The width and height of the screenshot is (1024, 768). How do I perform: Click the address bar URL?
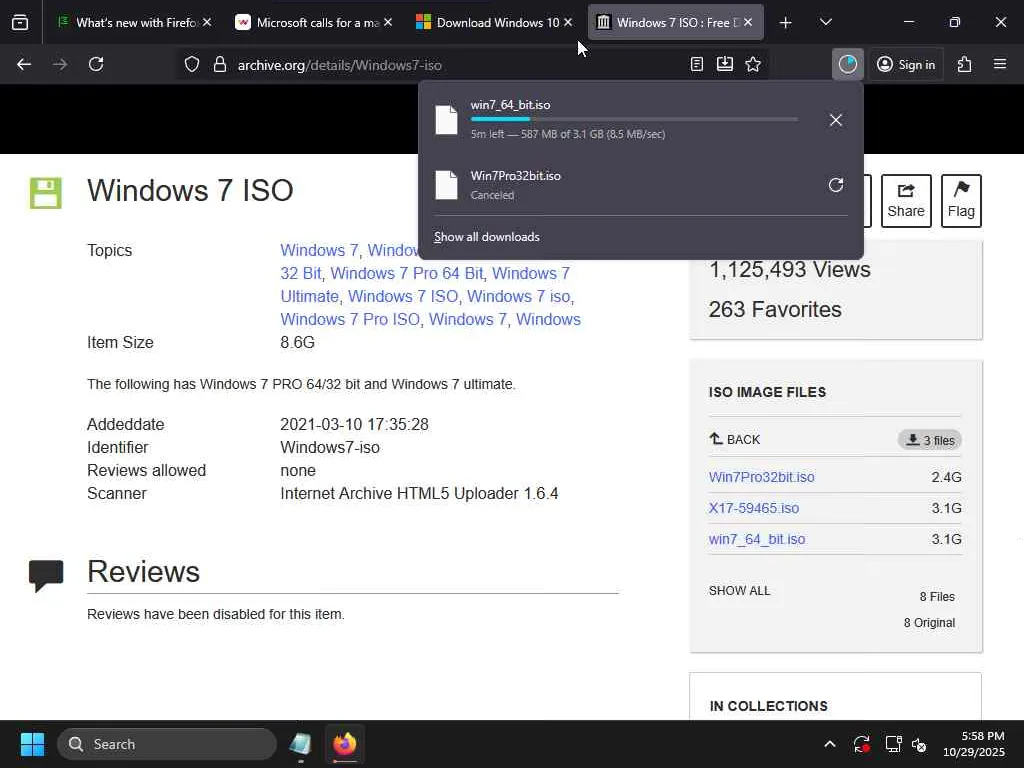(340, 65)
